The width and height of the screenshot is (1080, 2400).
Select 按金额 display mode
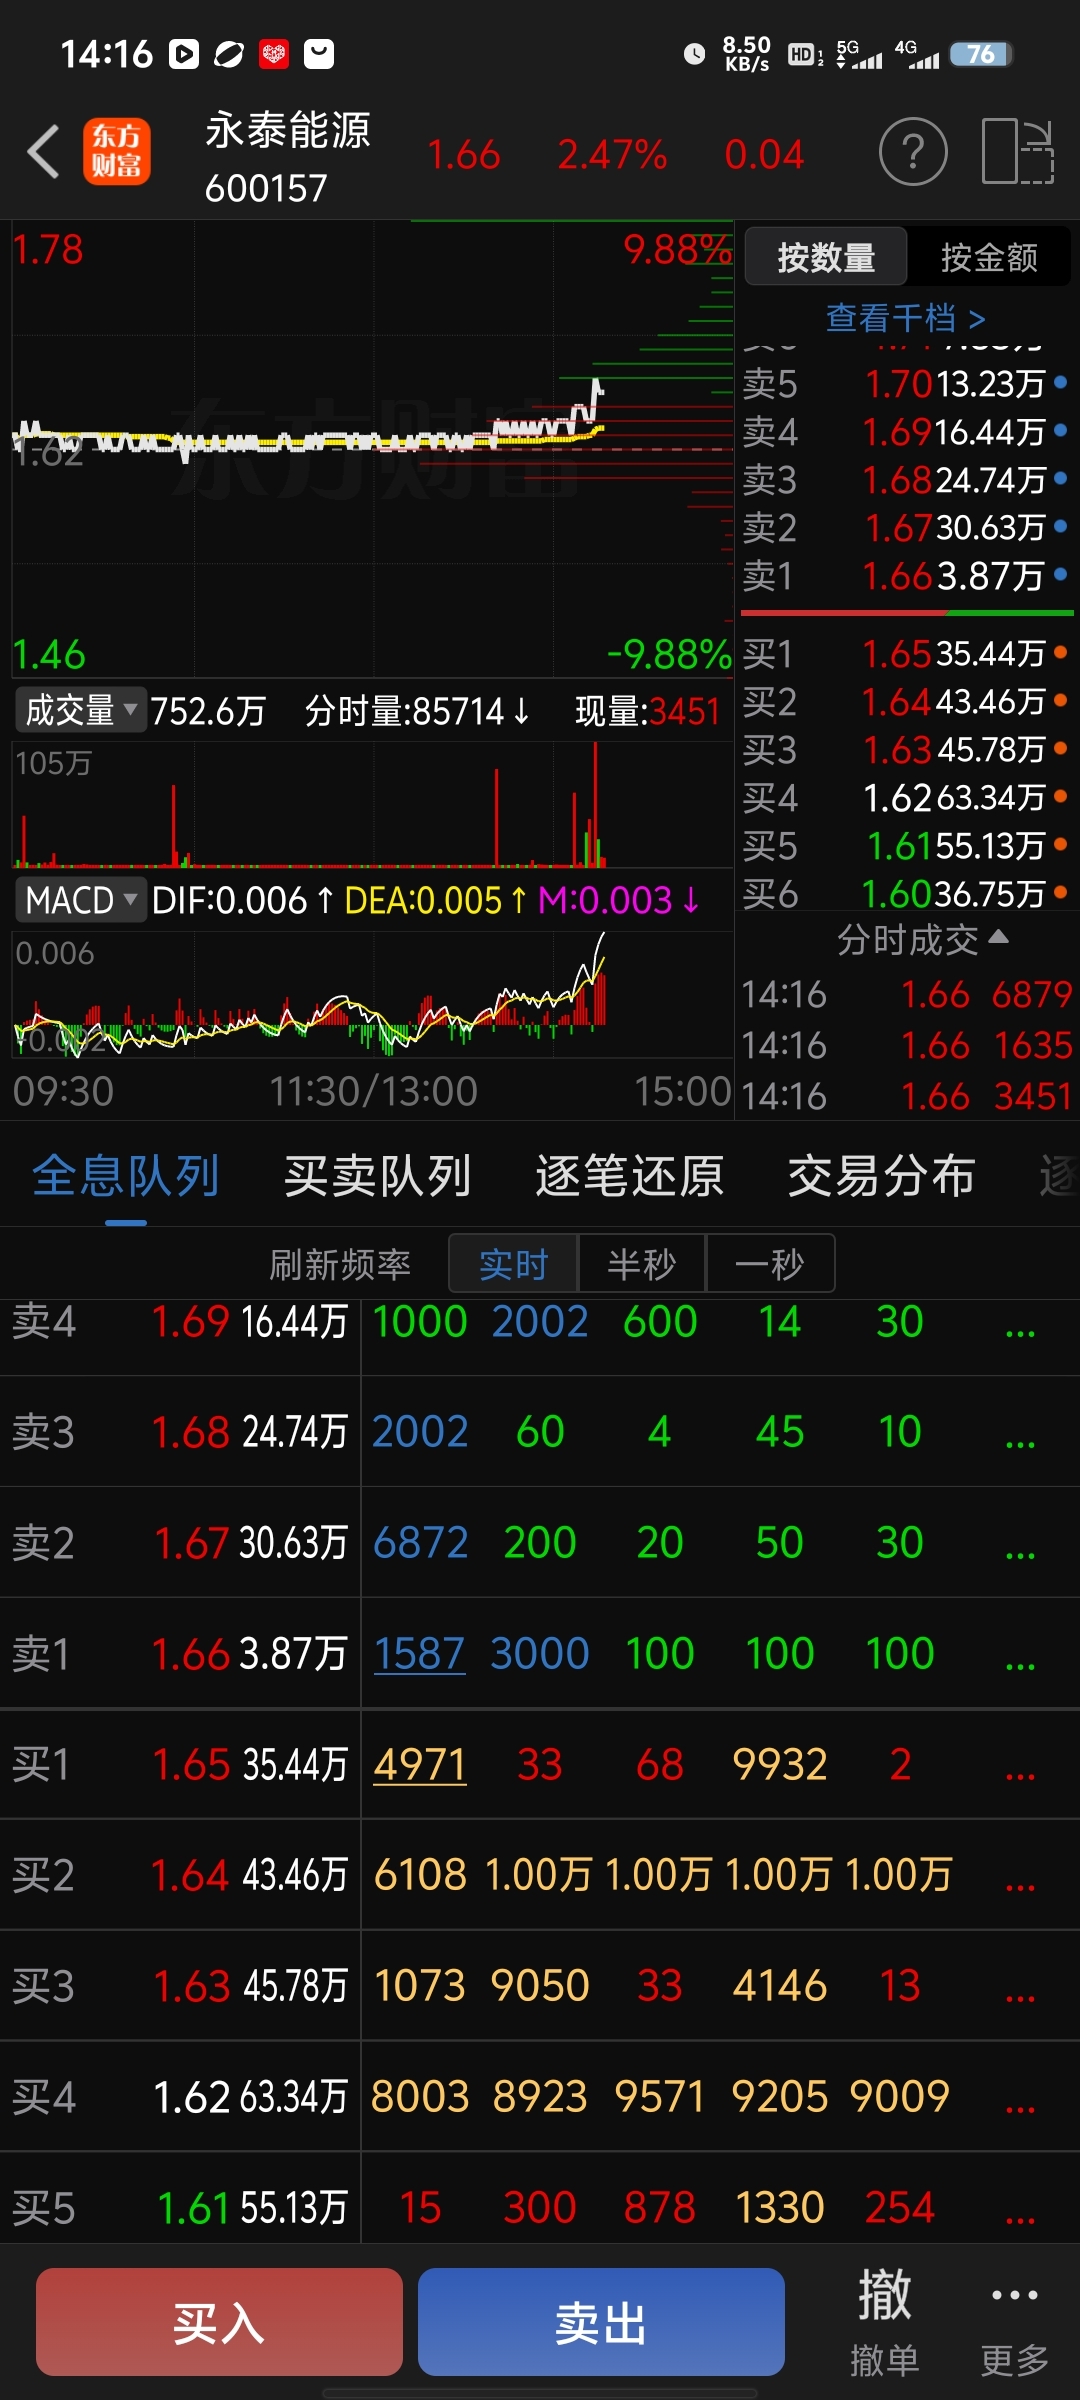tap(989, 257)
